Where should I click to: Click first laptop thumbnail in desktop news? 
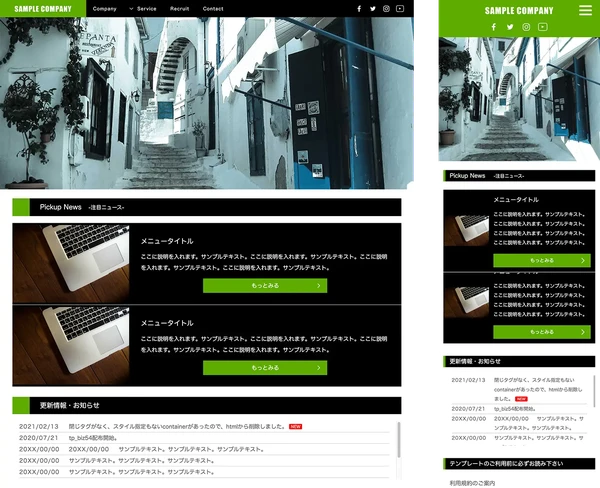pyautogui.click(x=71, y=264)
